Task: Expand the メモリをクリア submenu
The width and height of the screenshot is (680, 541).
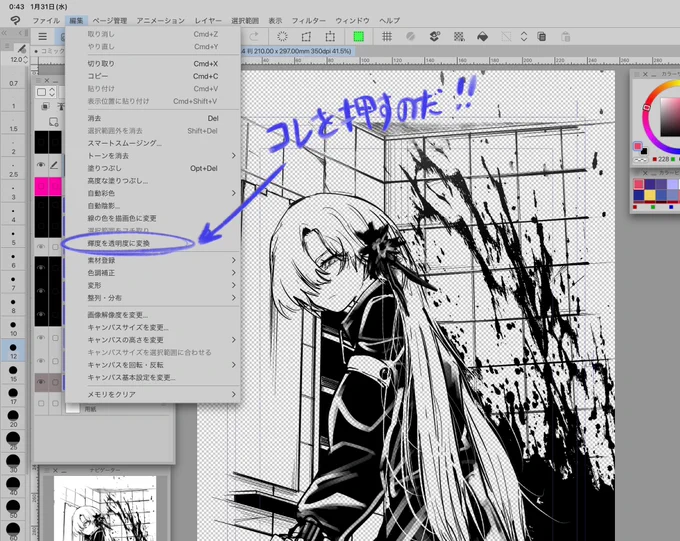Action: click(x=234, y=394)
